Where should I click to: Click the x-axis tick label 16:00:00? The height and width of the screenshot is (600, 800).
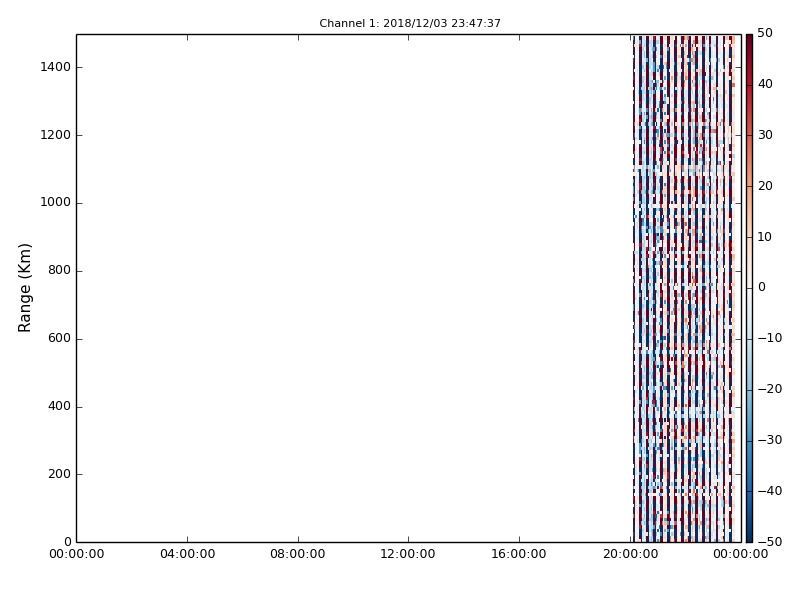[x=519, y=554]
